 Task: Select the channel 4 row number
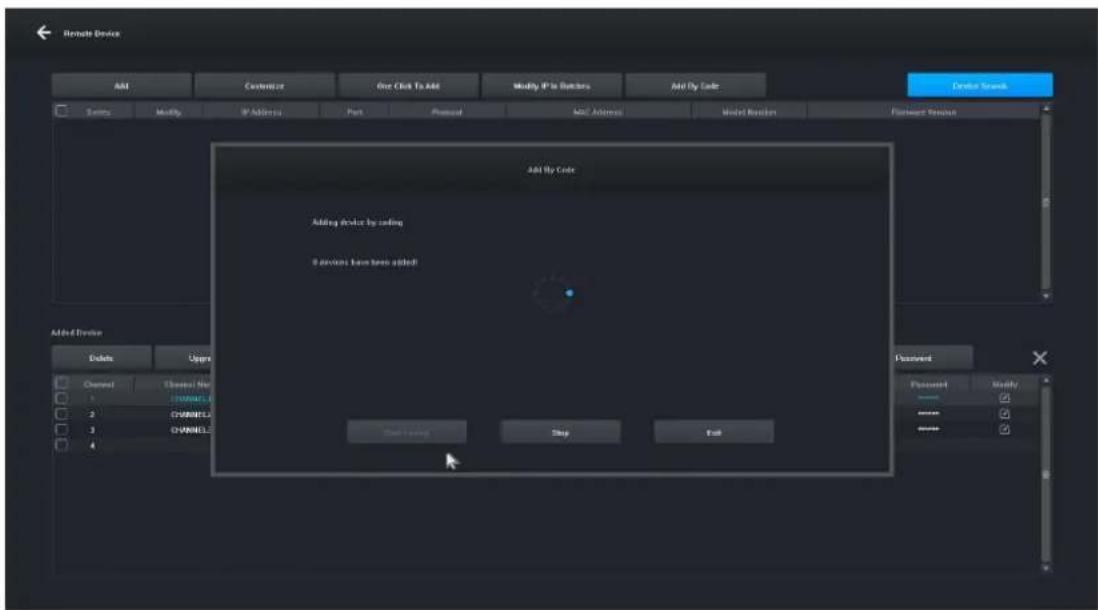point(92,445)
